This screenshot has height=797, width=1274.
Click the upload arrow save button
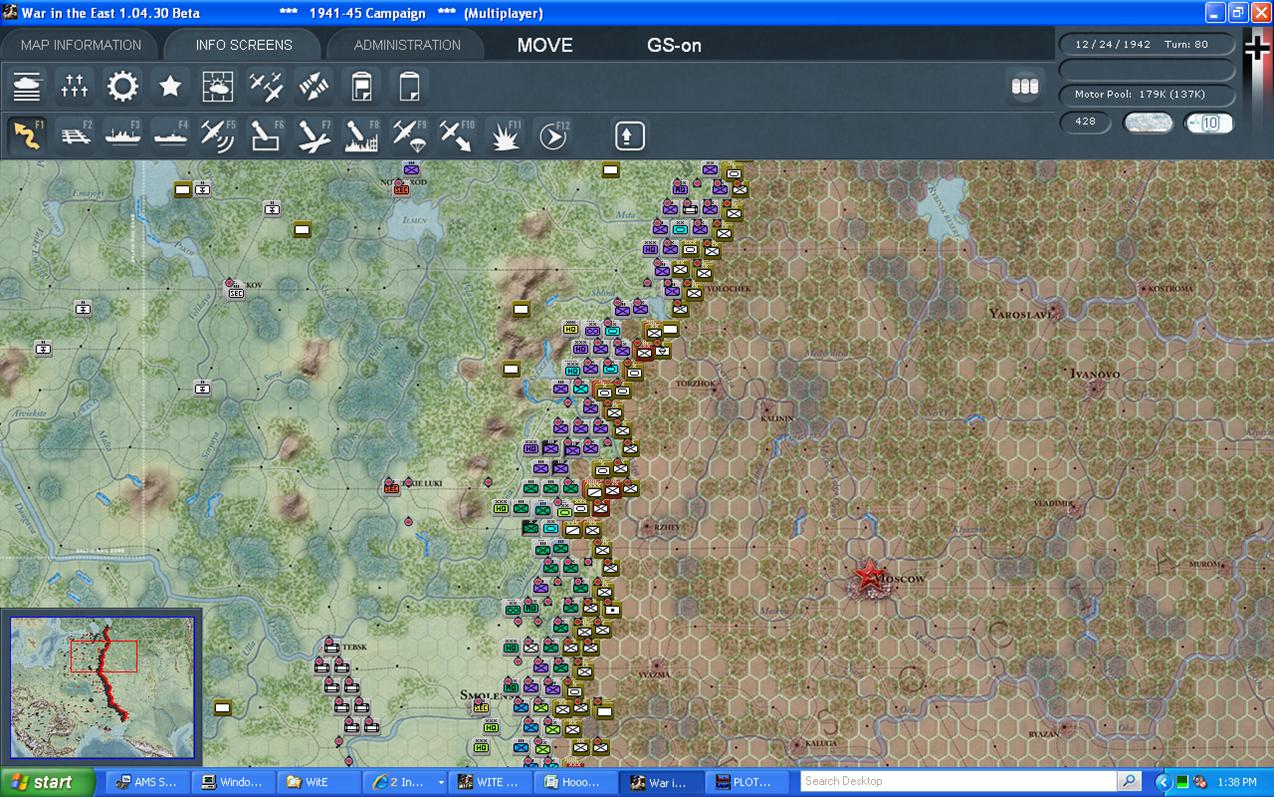pyautogui.click(x=629, y=135)
